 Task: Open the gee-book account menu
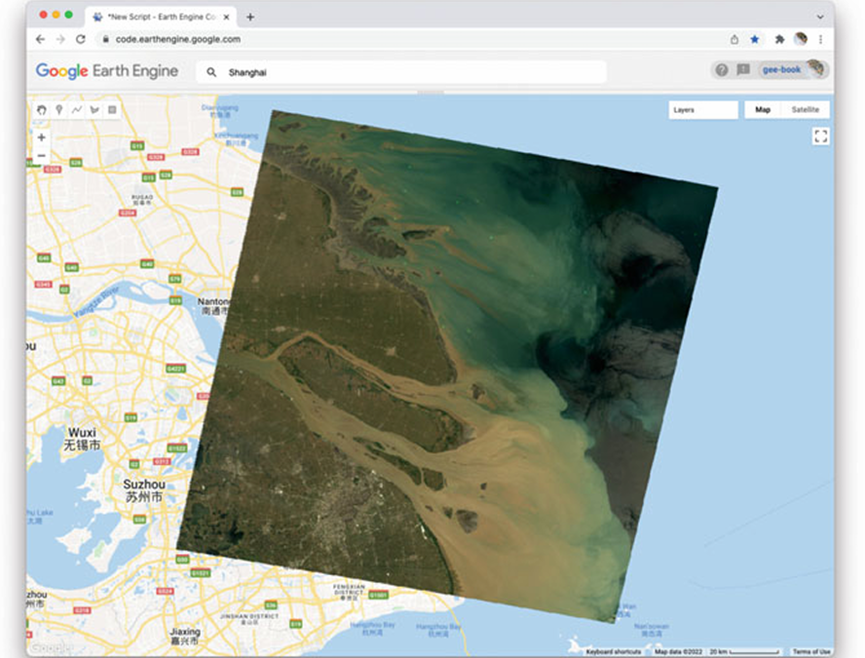[792, 69]
